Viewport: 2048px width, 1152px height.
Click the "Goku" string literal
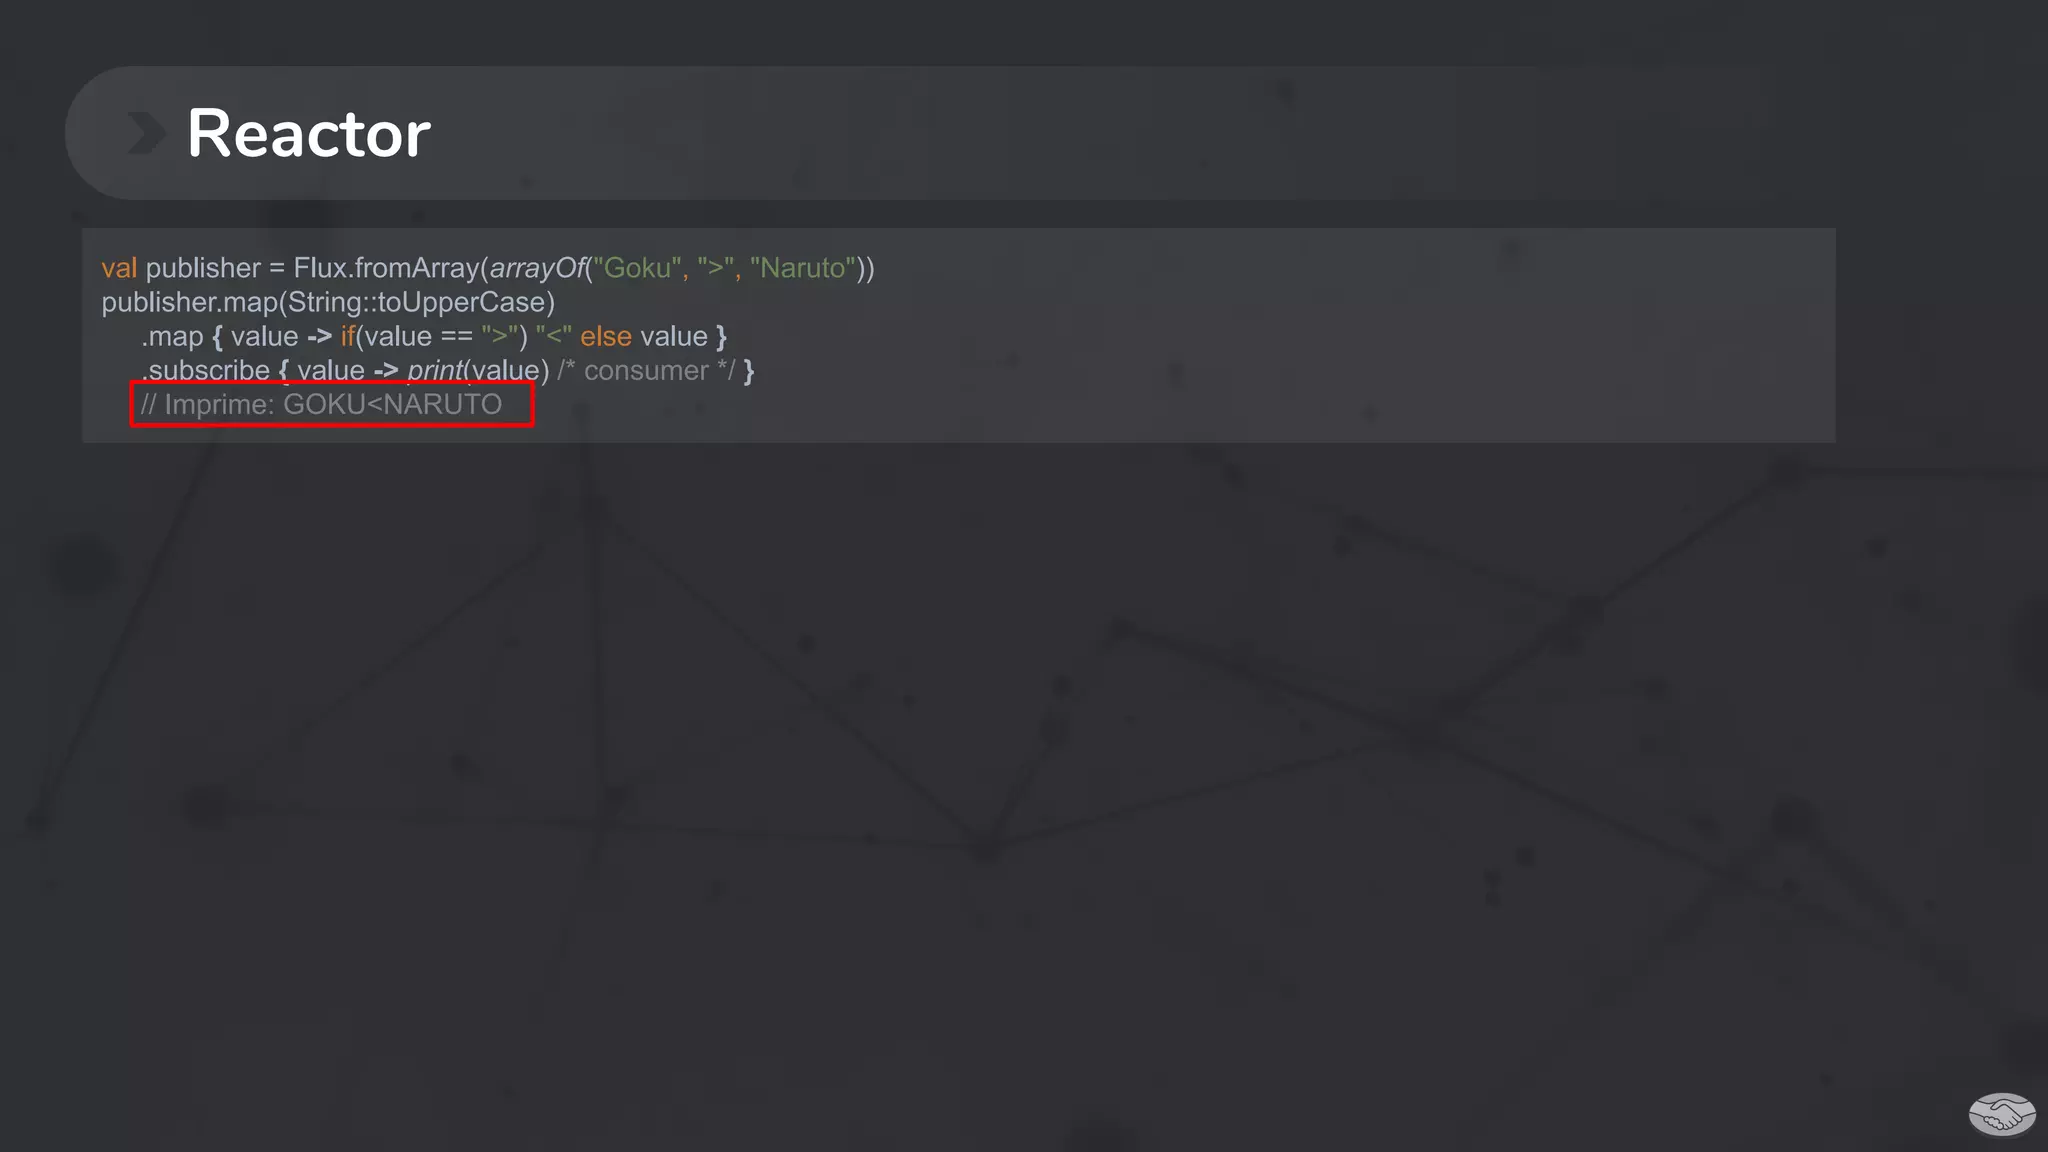coord(637,268)
